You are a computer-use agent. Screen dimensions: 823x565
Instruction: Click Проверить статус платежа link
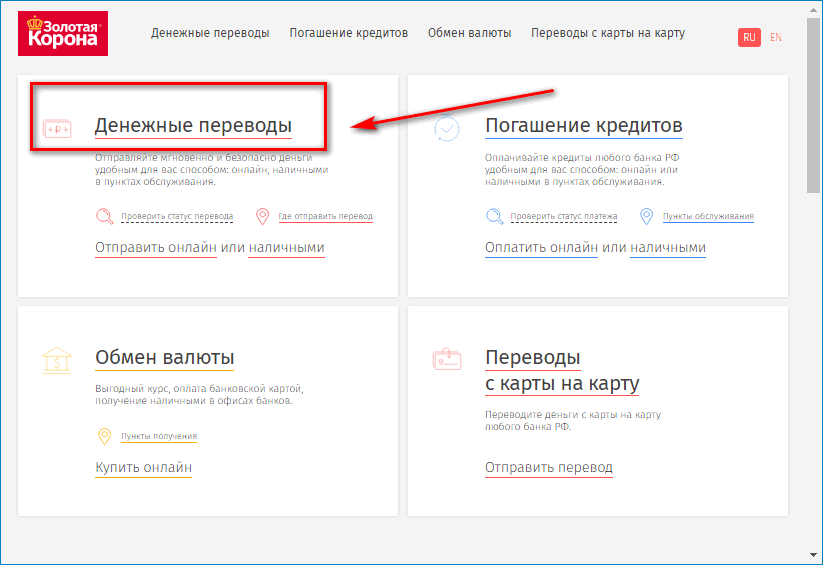point(564,216)
